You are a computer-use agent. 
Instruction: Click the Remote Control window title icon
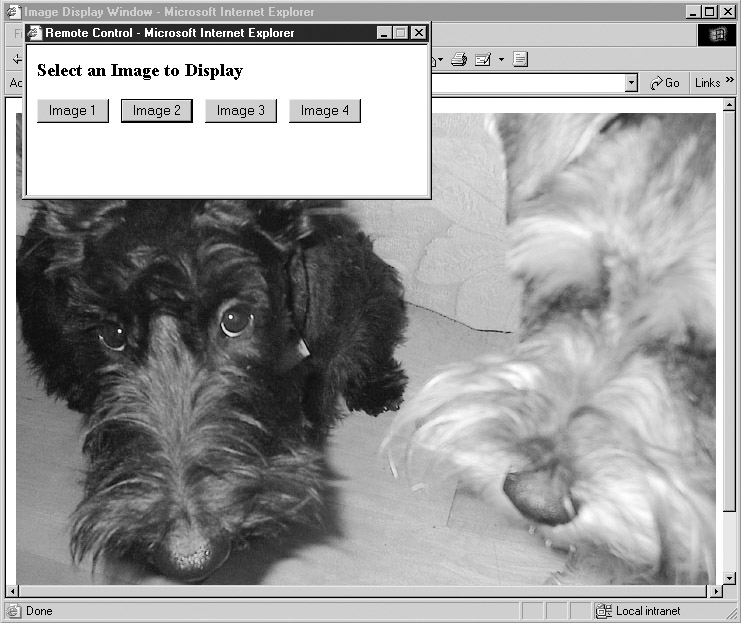click(34, 33)
